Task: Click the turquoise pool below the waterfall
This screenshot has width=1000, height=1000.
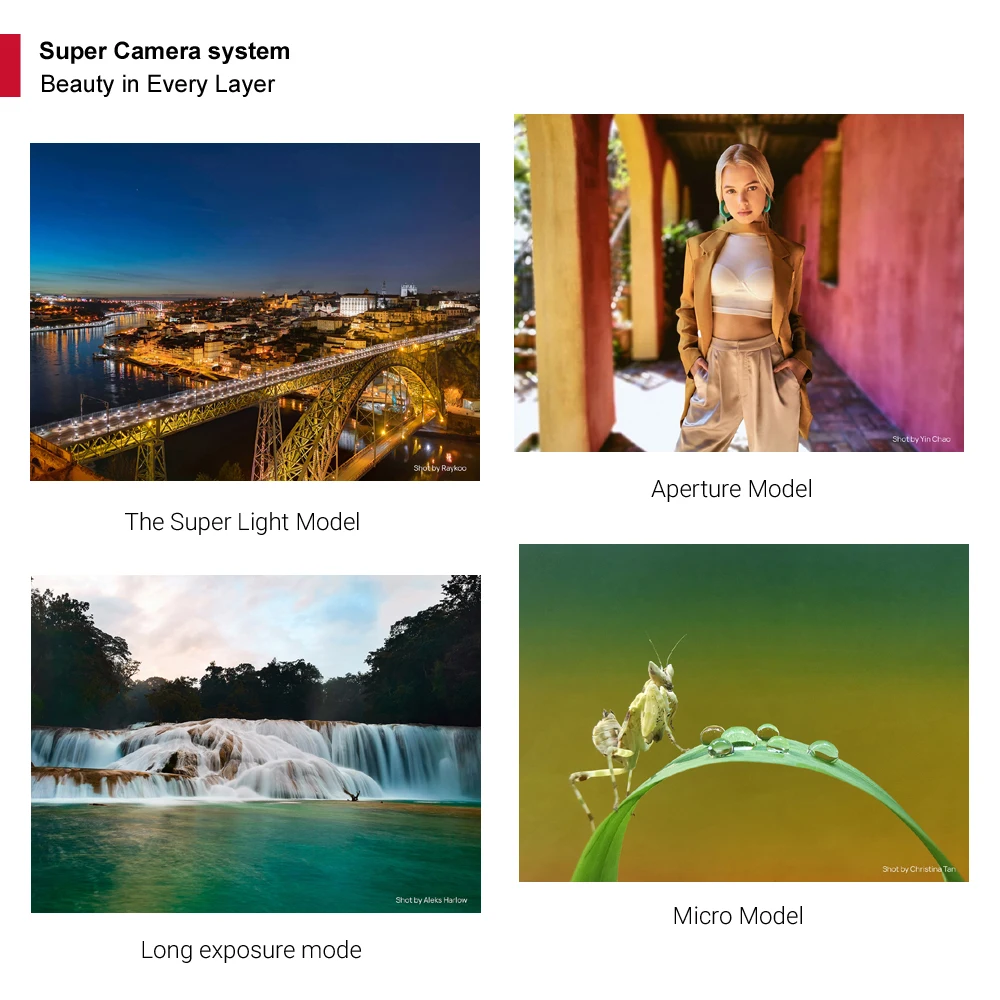Action: point(256,857)
